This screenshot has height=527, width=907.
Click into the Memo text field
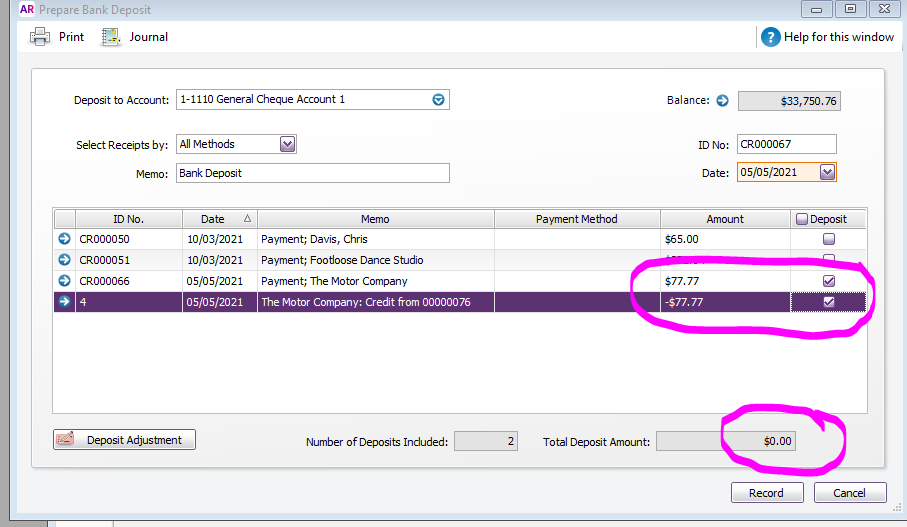[312, 173]
